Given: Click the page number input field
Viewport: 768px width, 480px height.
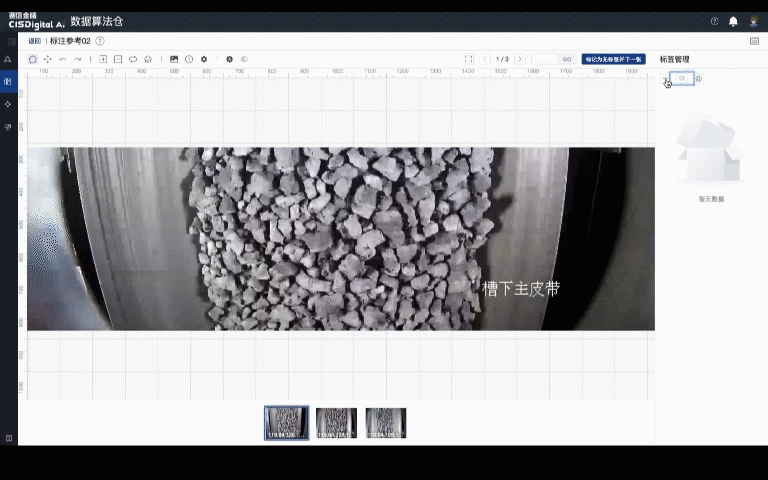Looking at the screenshot, I should click(x=545, y=59).
